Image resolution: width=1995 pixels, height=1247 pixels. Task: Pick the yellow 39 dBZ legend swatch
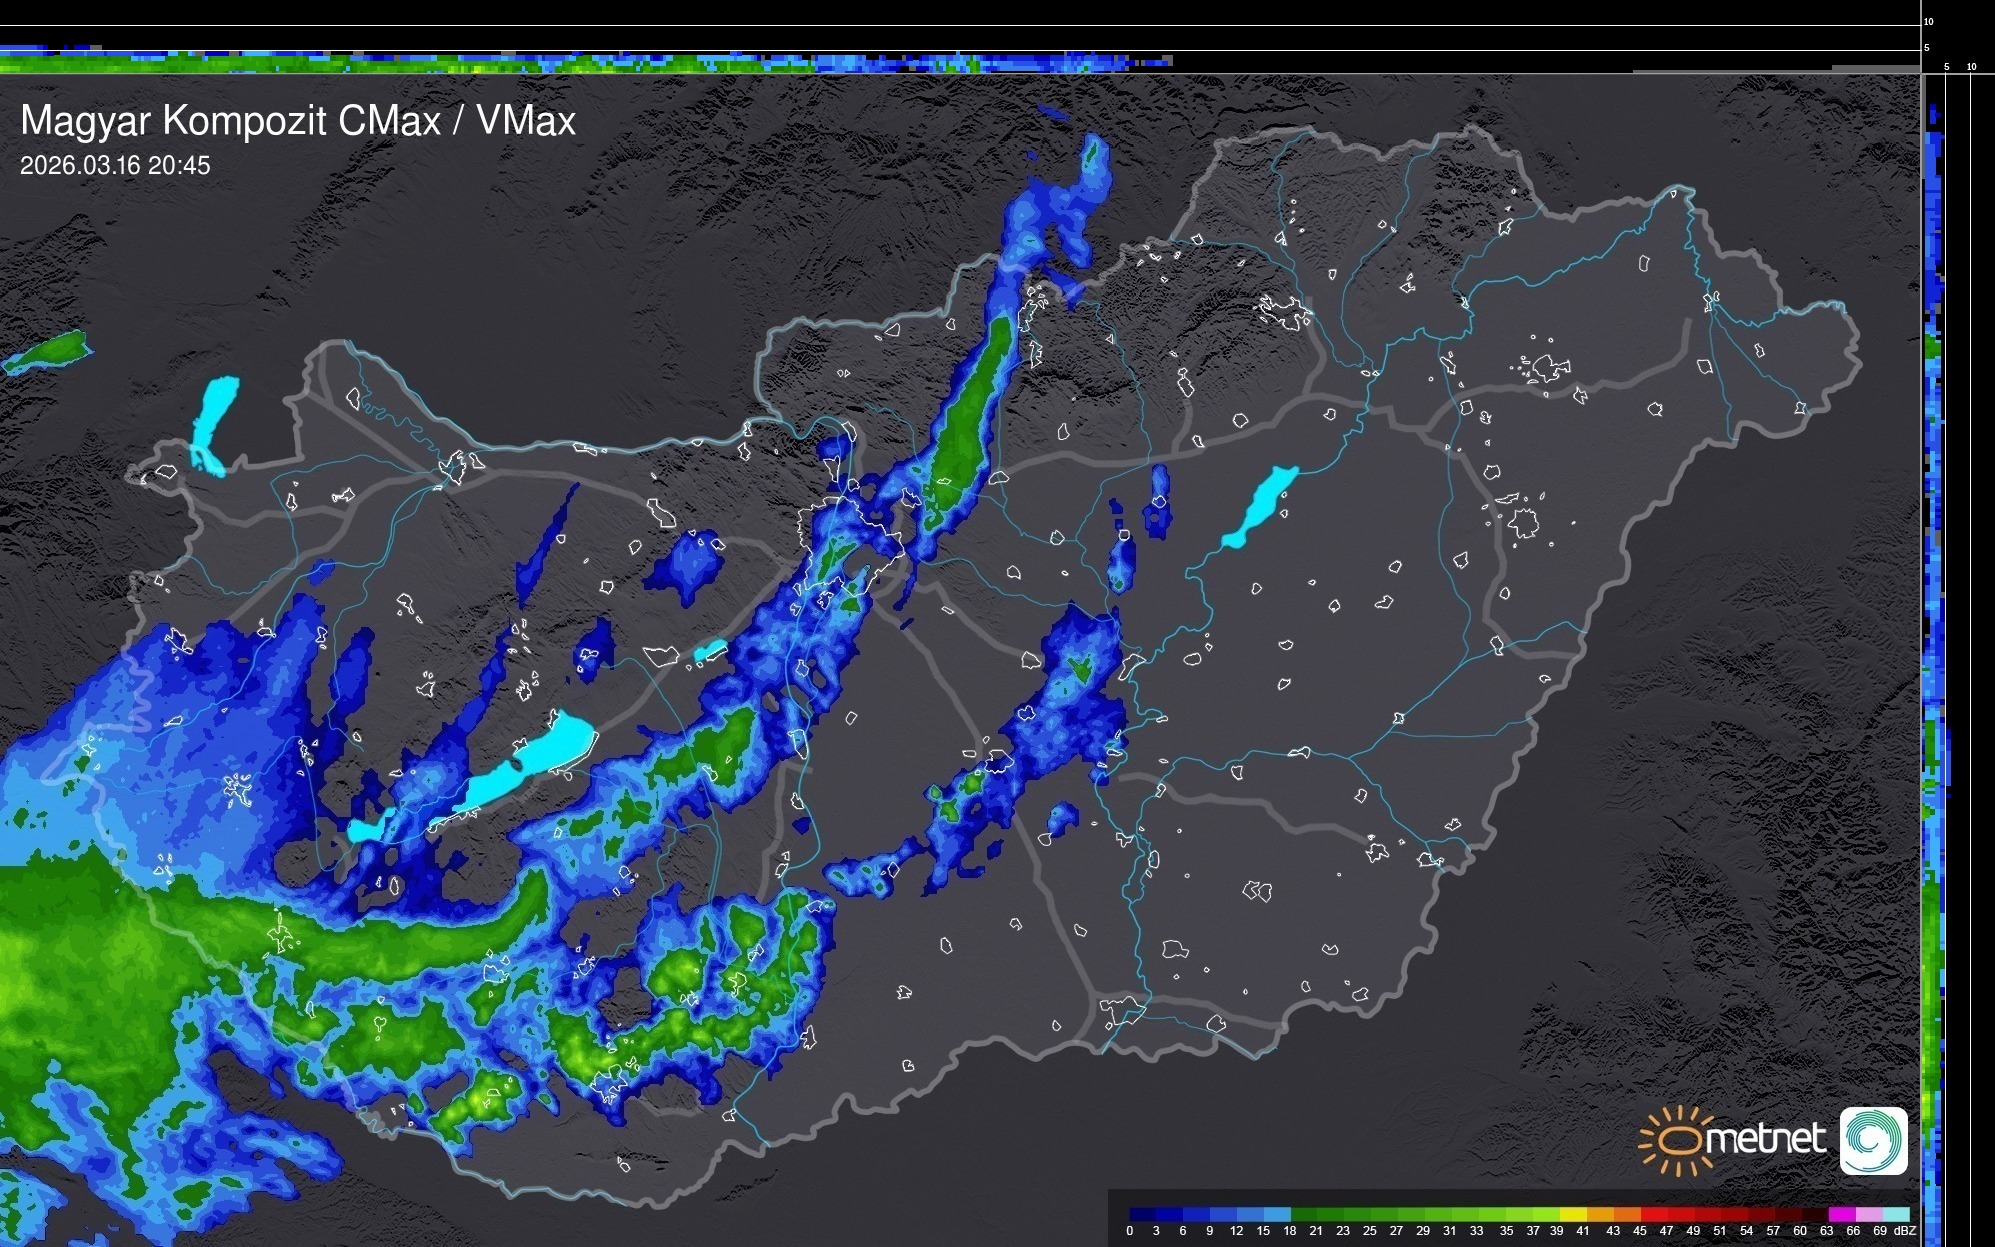1573,1214
